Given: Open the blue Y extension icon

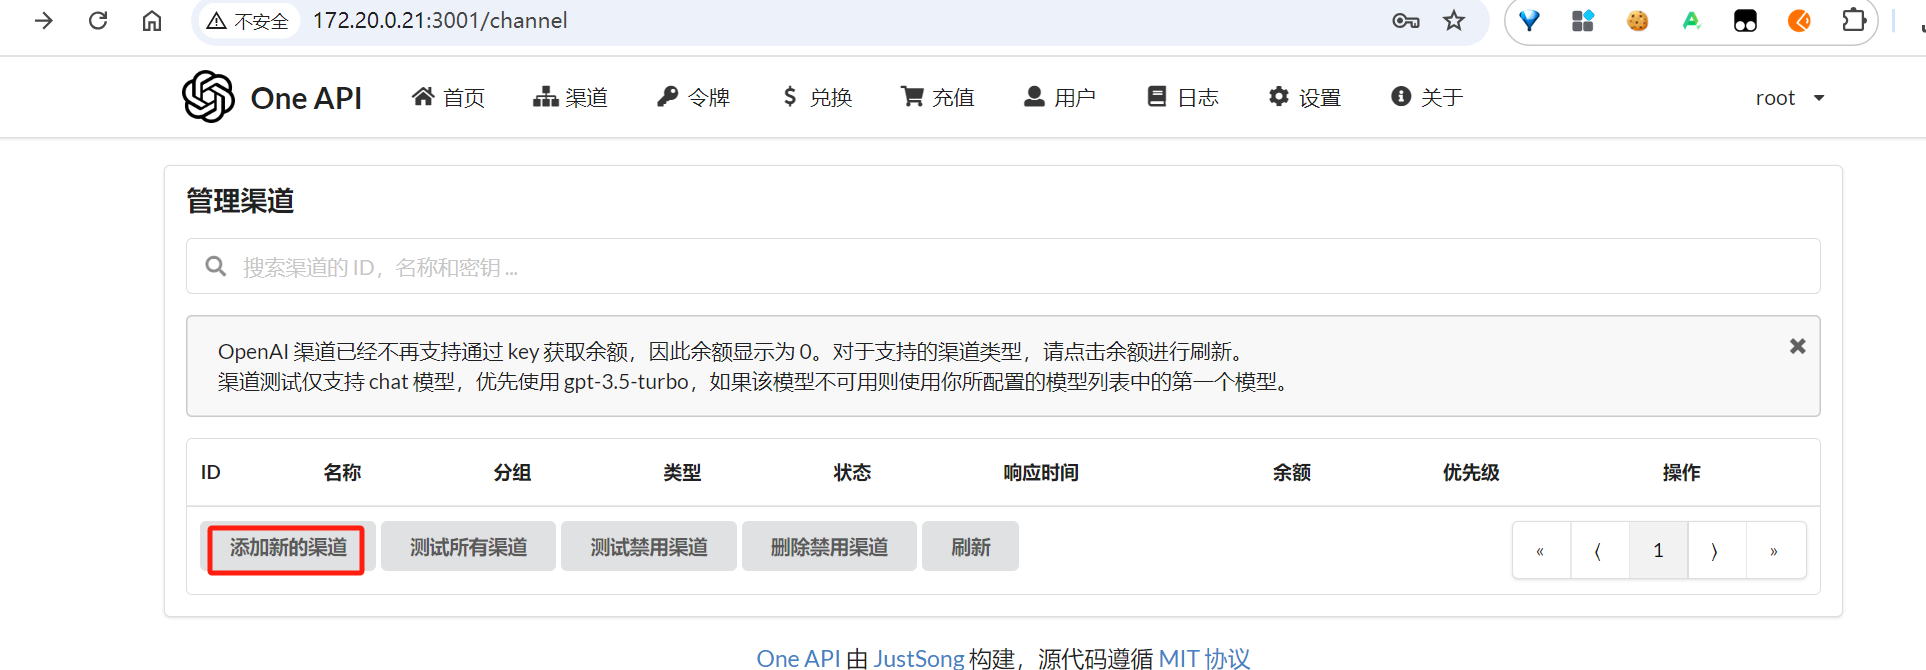Looking at the screenshot, I should coord(1530,20).
